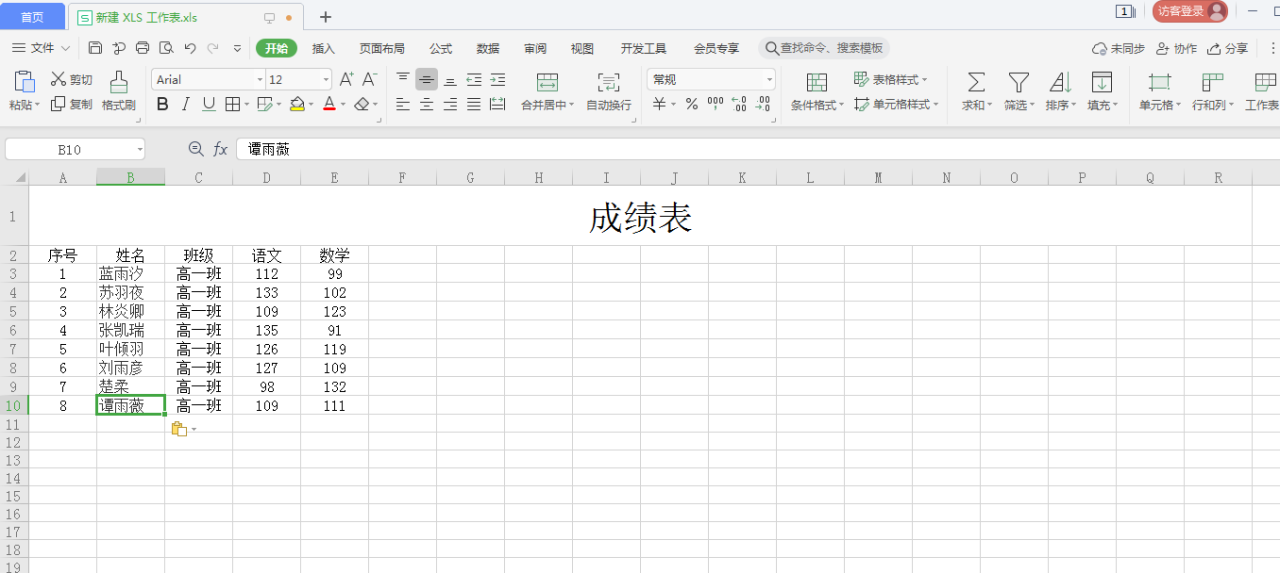Expand Merge and Center (合并居中) dropdown
The height and width of the screenshot is (573, 1280).
click(x=571, y=105)
